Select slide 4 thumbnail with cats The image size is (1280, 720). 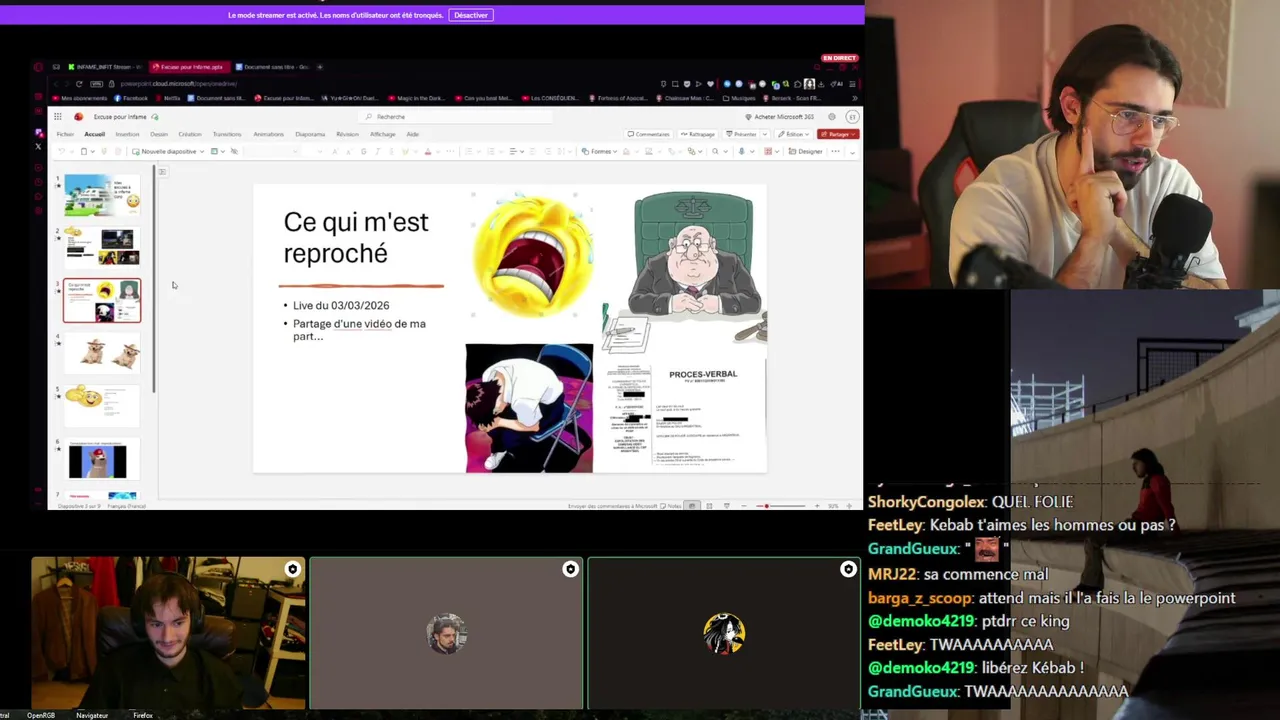(102, 353)
